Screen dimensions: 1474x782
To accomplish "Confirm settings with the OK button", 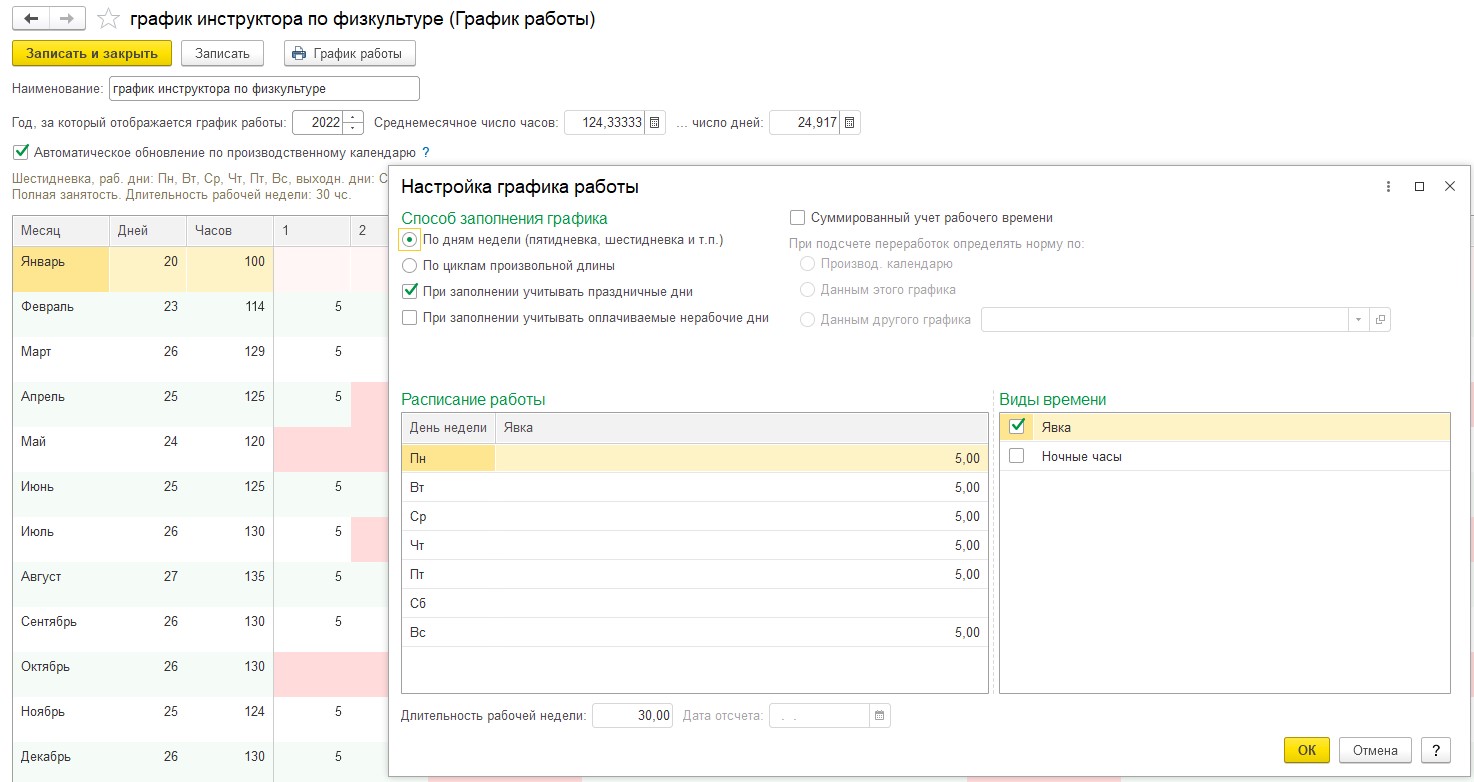I will click(1307, 750).
